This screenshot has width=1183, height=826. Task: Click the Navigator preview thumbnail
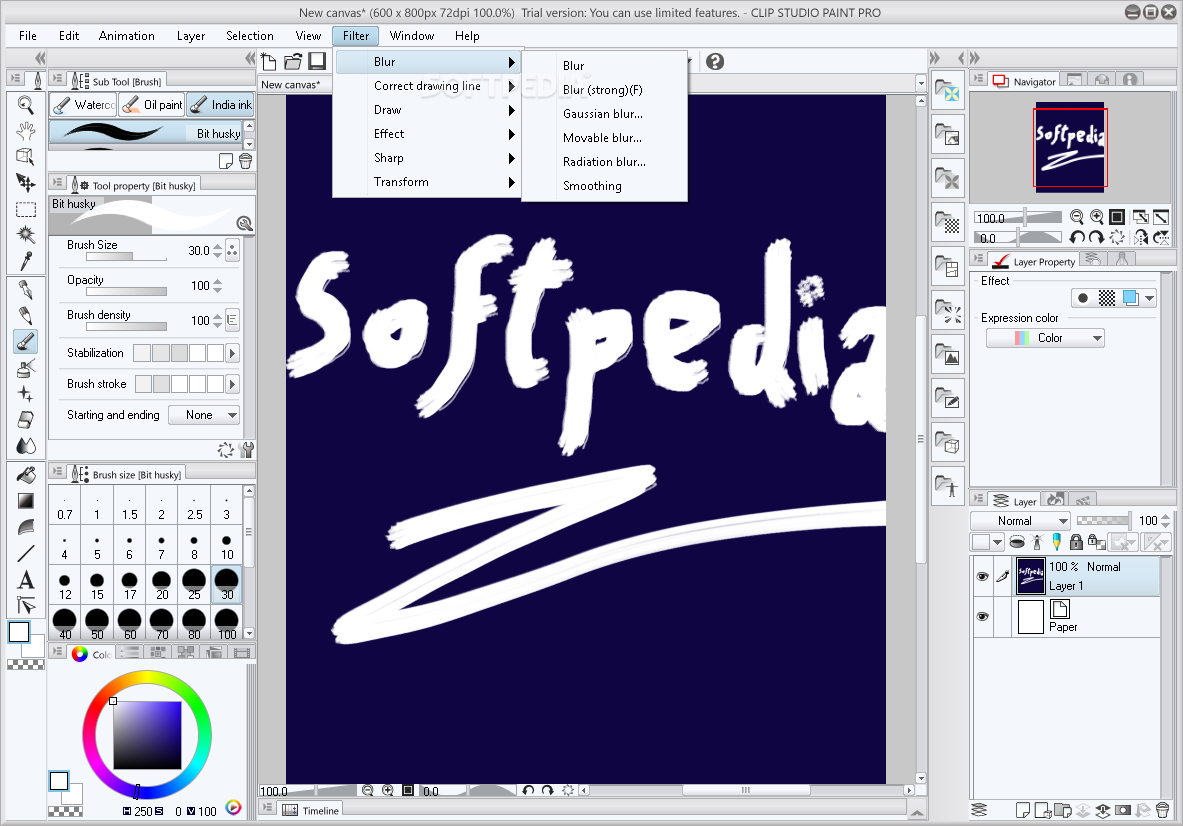pyautogui.click(x=1070, y=147)
